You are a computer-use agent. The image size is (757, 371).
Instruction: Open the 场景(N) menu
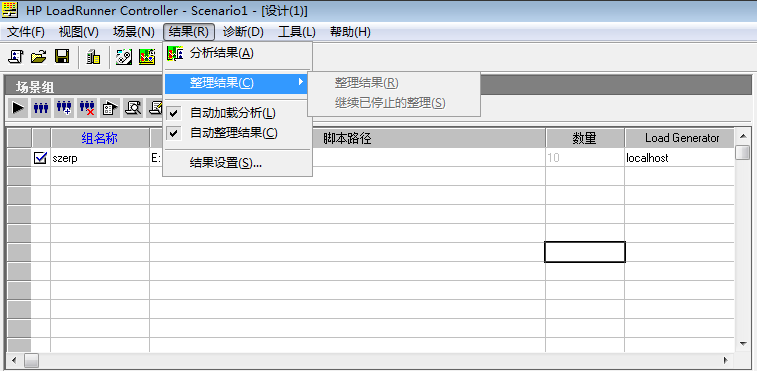click(x=134, y=32)
